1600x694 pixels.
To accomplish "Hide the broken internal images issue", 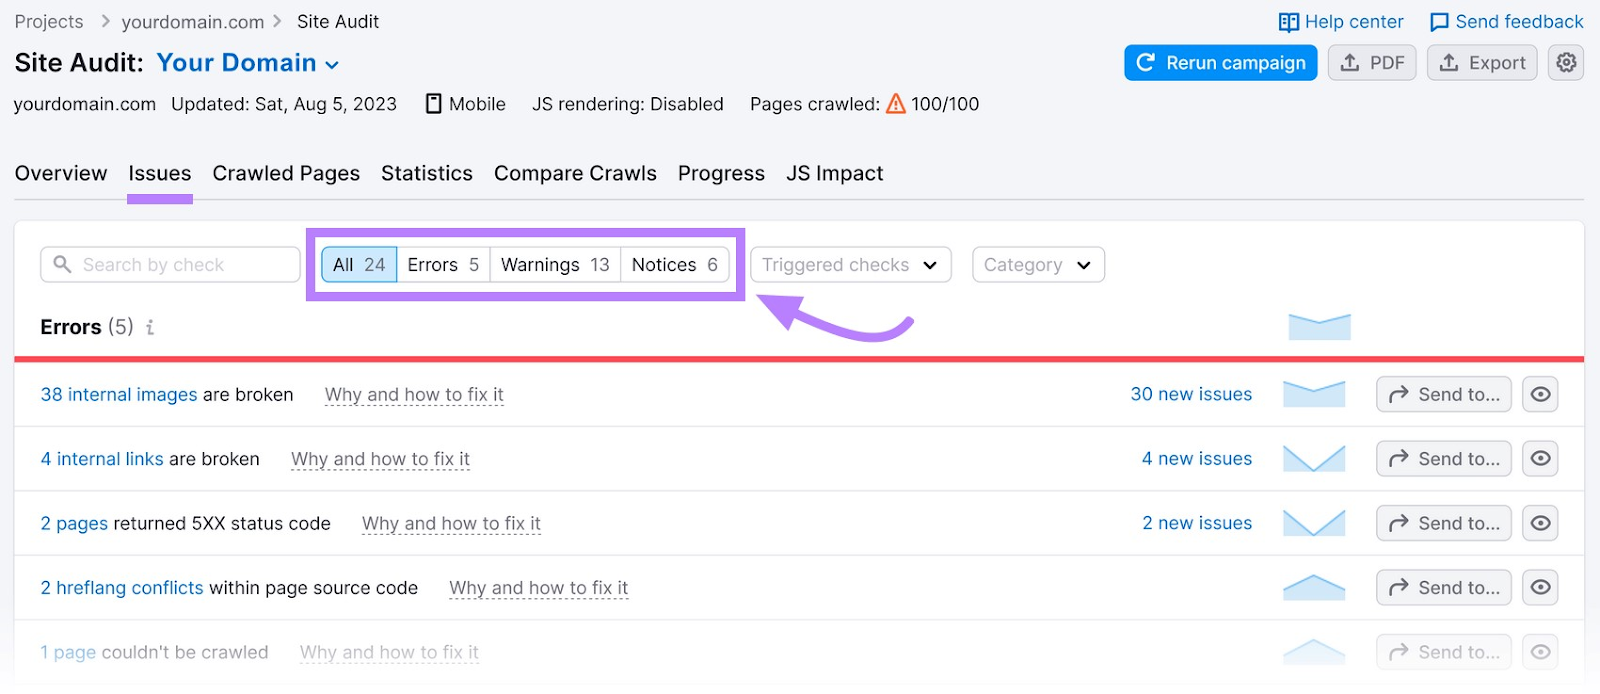I will coord(1540,394).
